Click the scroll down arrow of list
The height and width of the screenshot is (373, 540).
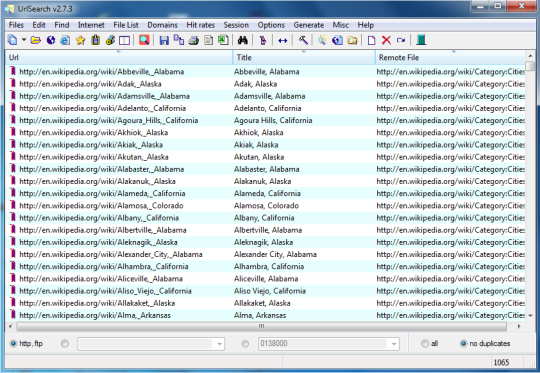click(530, 315)
